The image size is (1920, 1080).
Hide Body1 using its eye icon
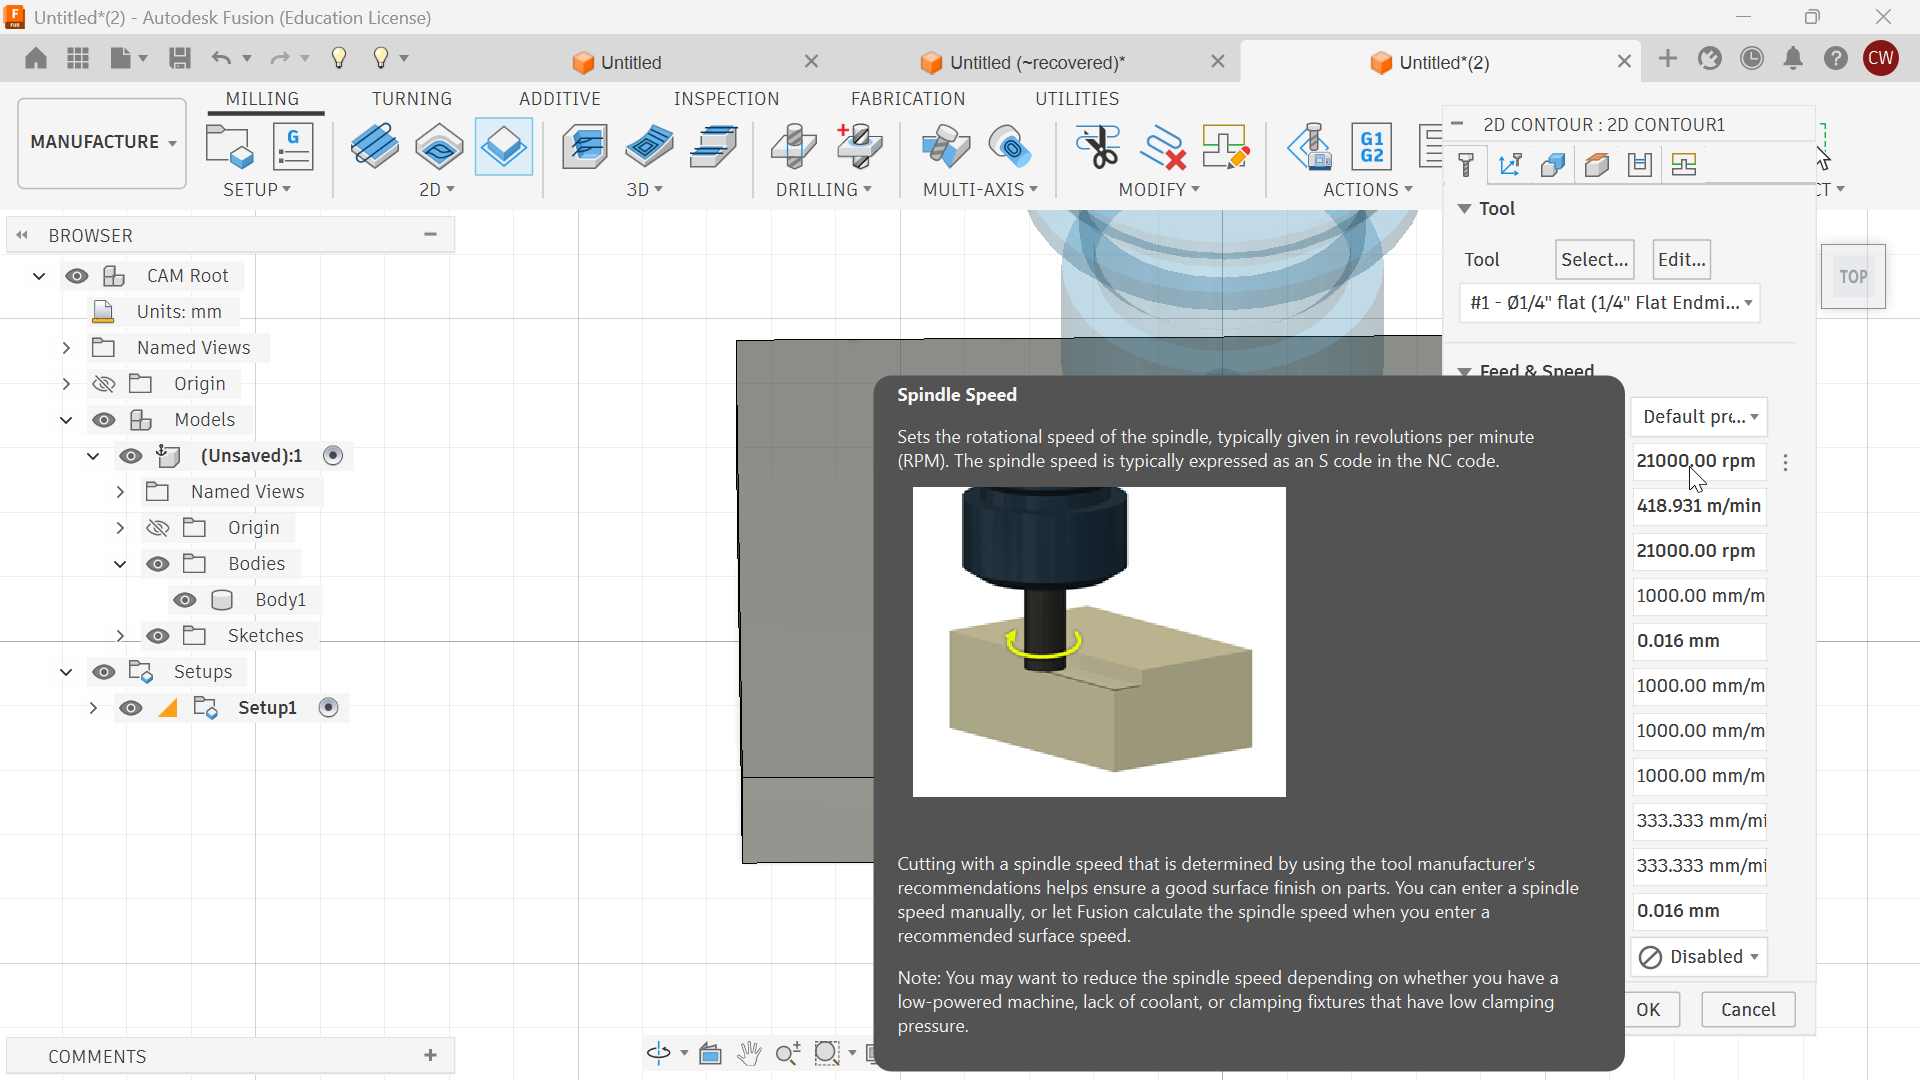click(x=185, y=600)
